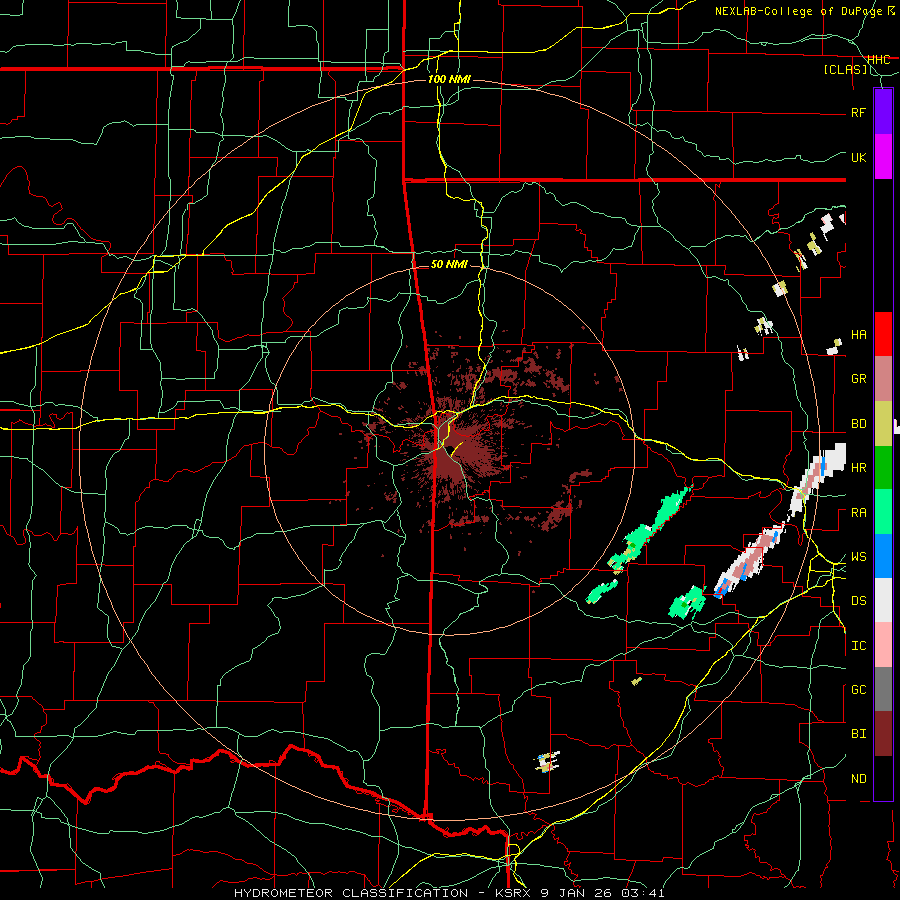Click the 'HHC' product label
Viewport: 900px width, 900px height.
(x=878, y=60)
